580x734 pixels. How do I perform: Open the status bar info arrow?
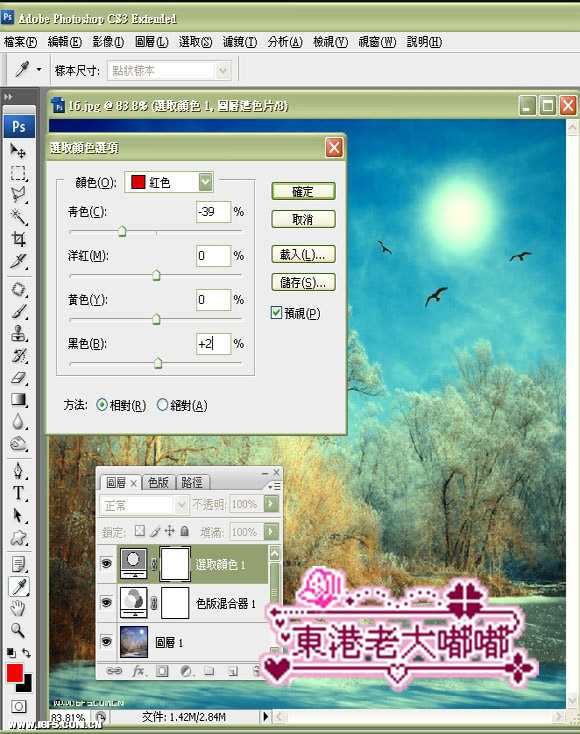point(265,716)
